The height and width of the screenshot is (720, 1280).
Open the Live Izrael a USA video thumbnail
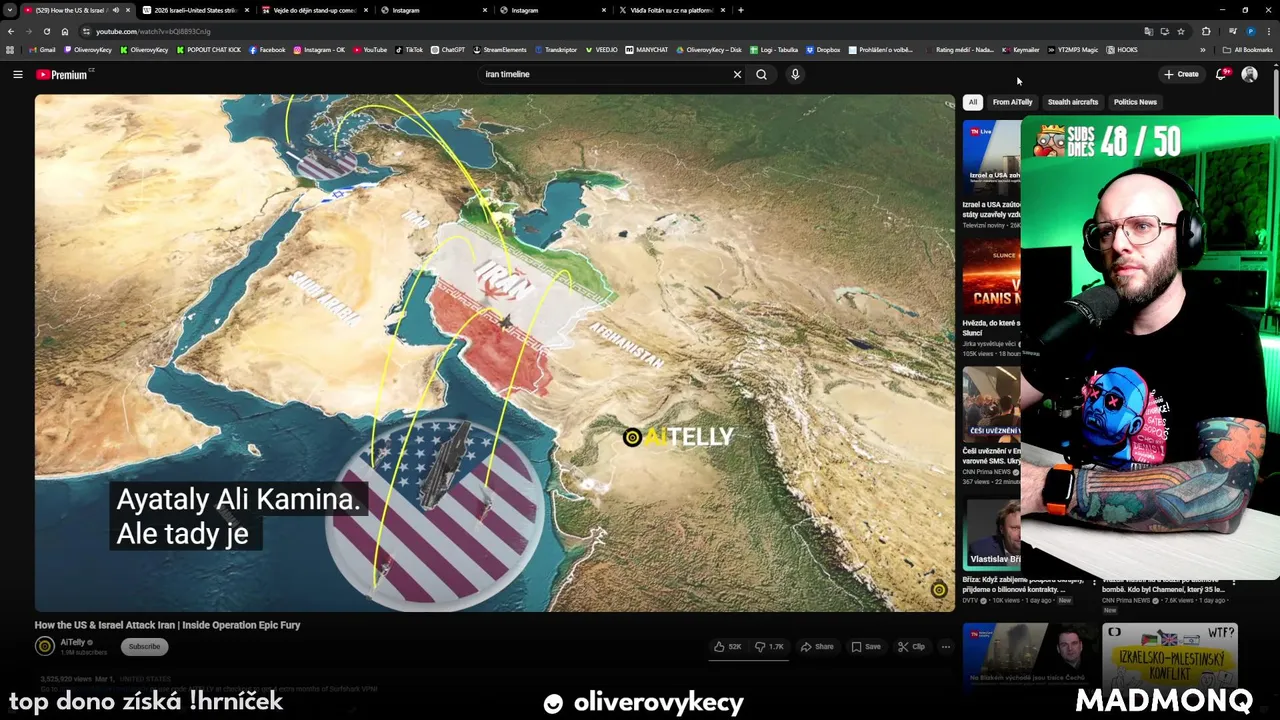992,157
